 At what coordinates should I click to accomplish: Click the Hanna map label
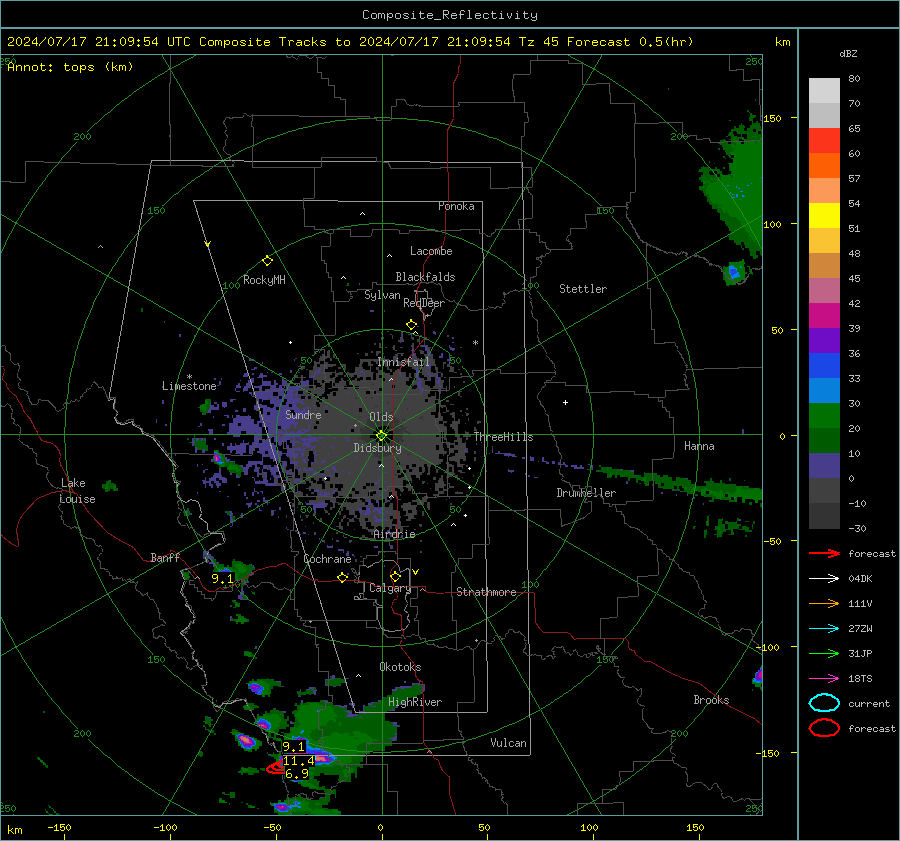coord(699,446)
